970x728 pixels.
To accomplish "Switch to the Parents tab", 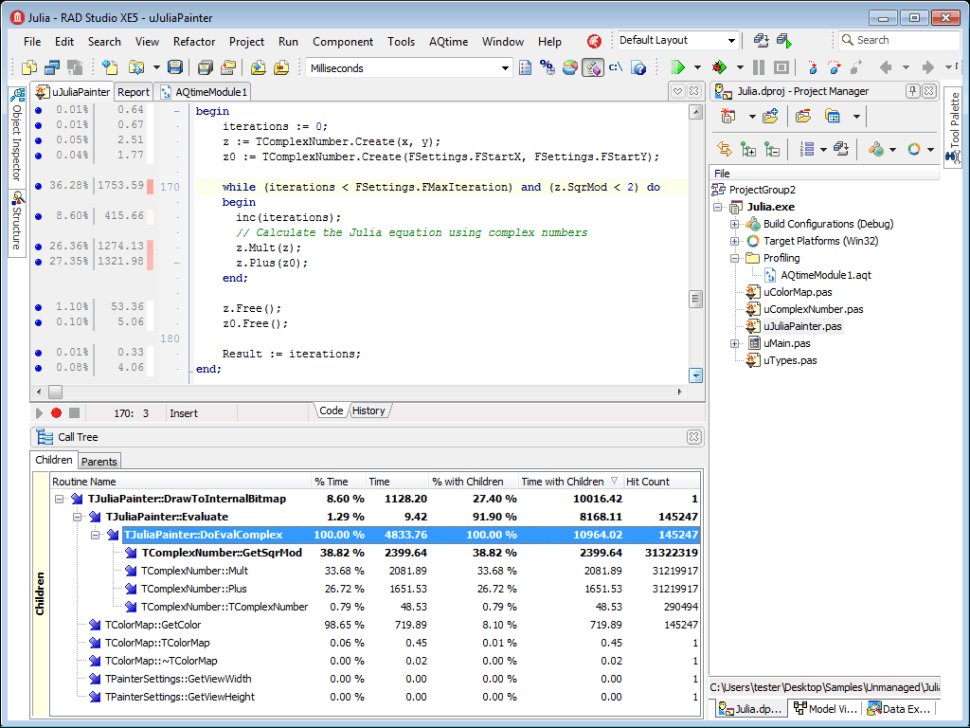I will click(99, 461).
